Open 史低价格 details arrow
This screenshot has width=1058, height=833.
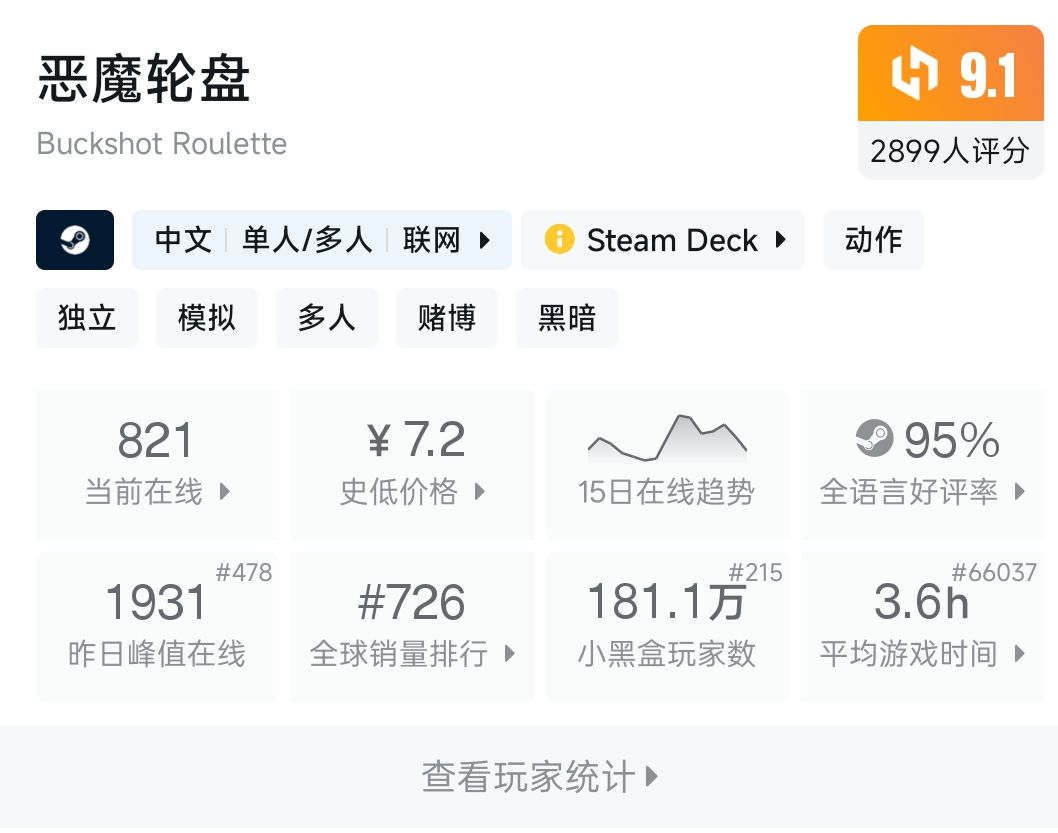click(x=480, y=492)
